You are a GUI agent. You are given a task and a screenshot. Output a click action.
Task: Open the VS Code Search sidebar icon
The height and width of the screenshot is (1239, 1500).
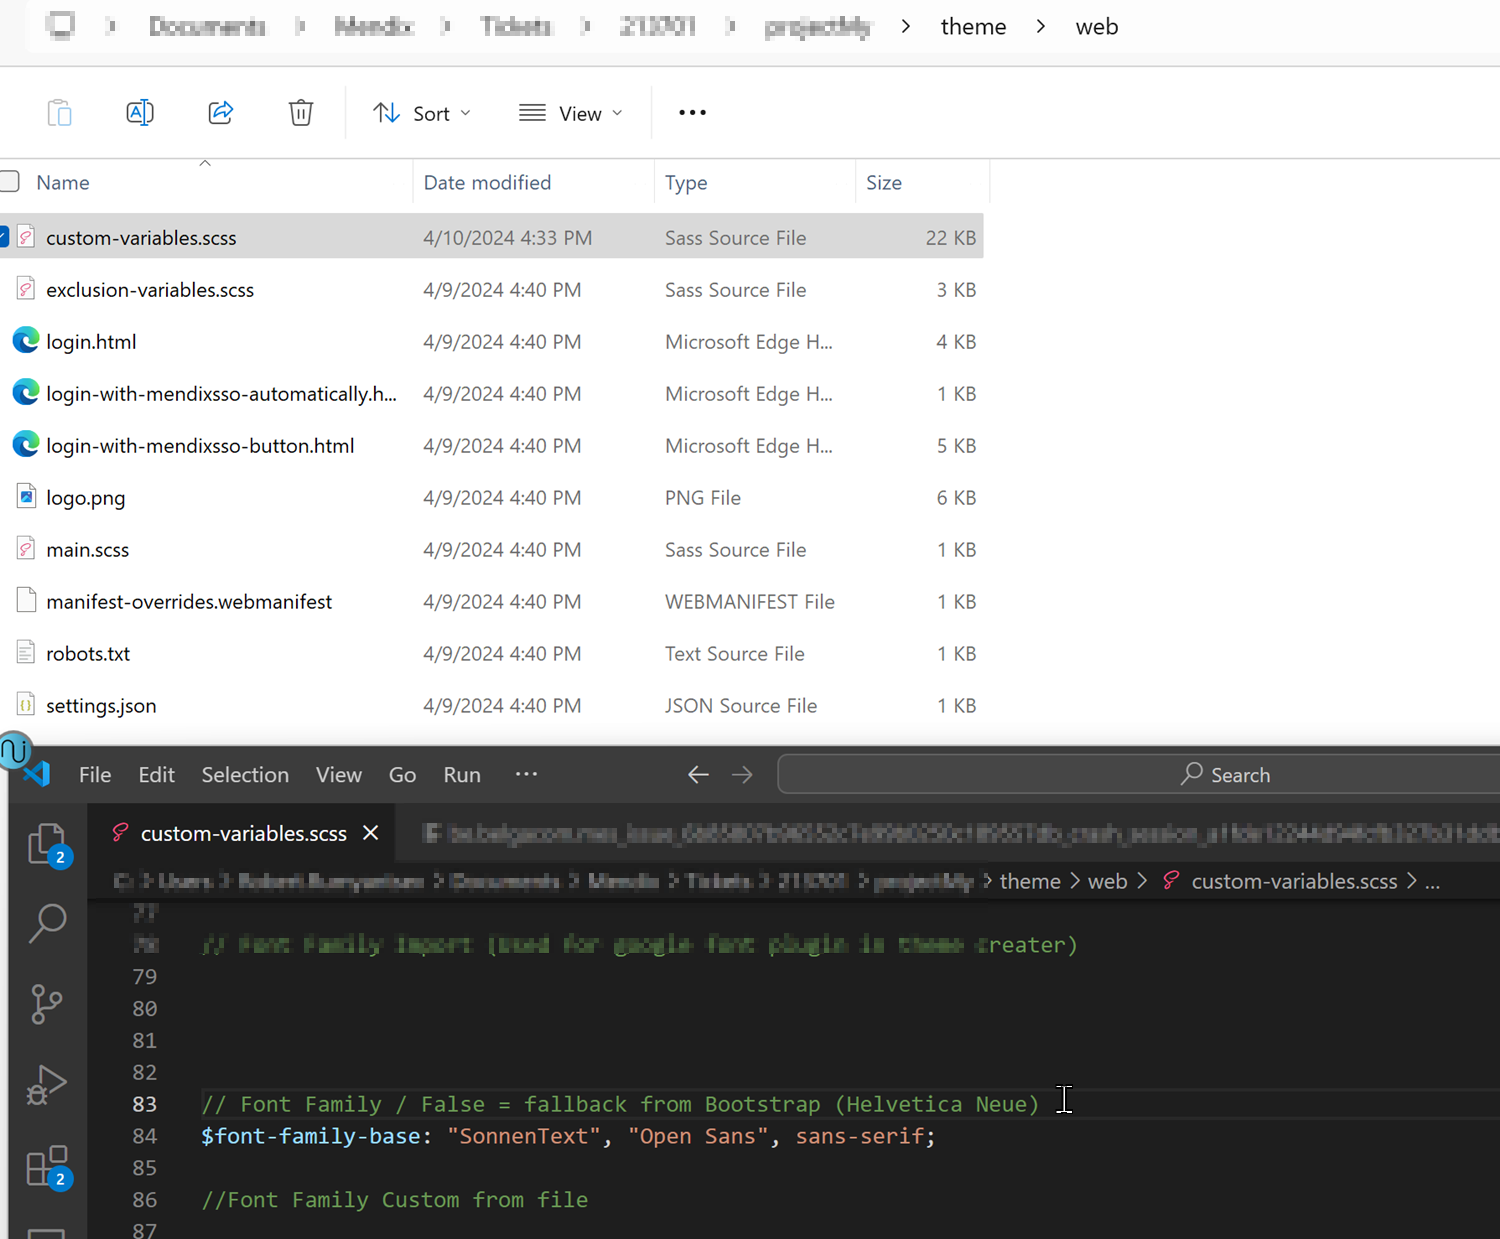pos(47,924)
